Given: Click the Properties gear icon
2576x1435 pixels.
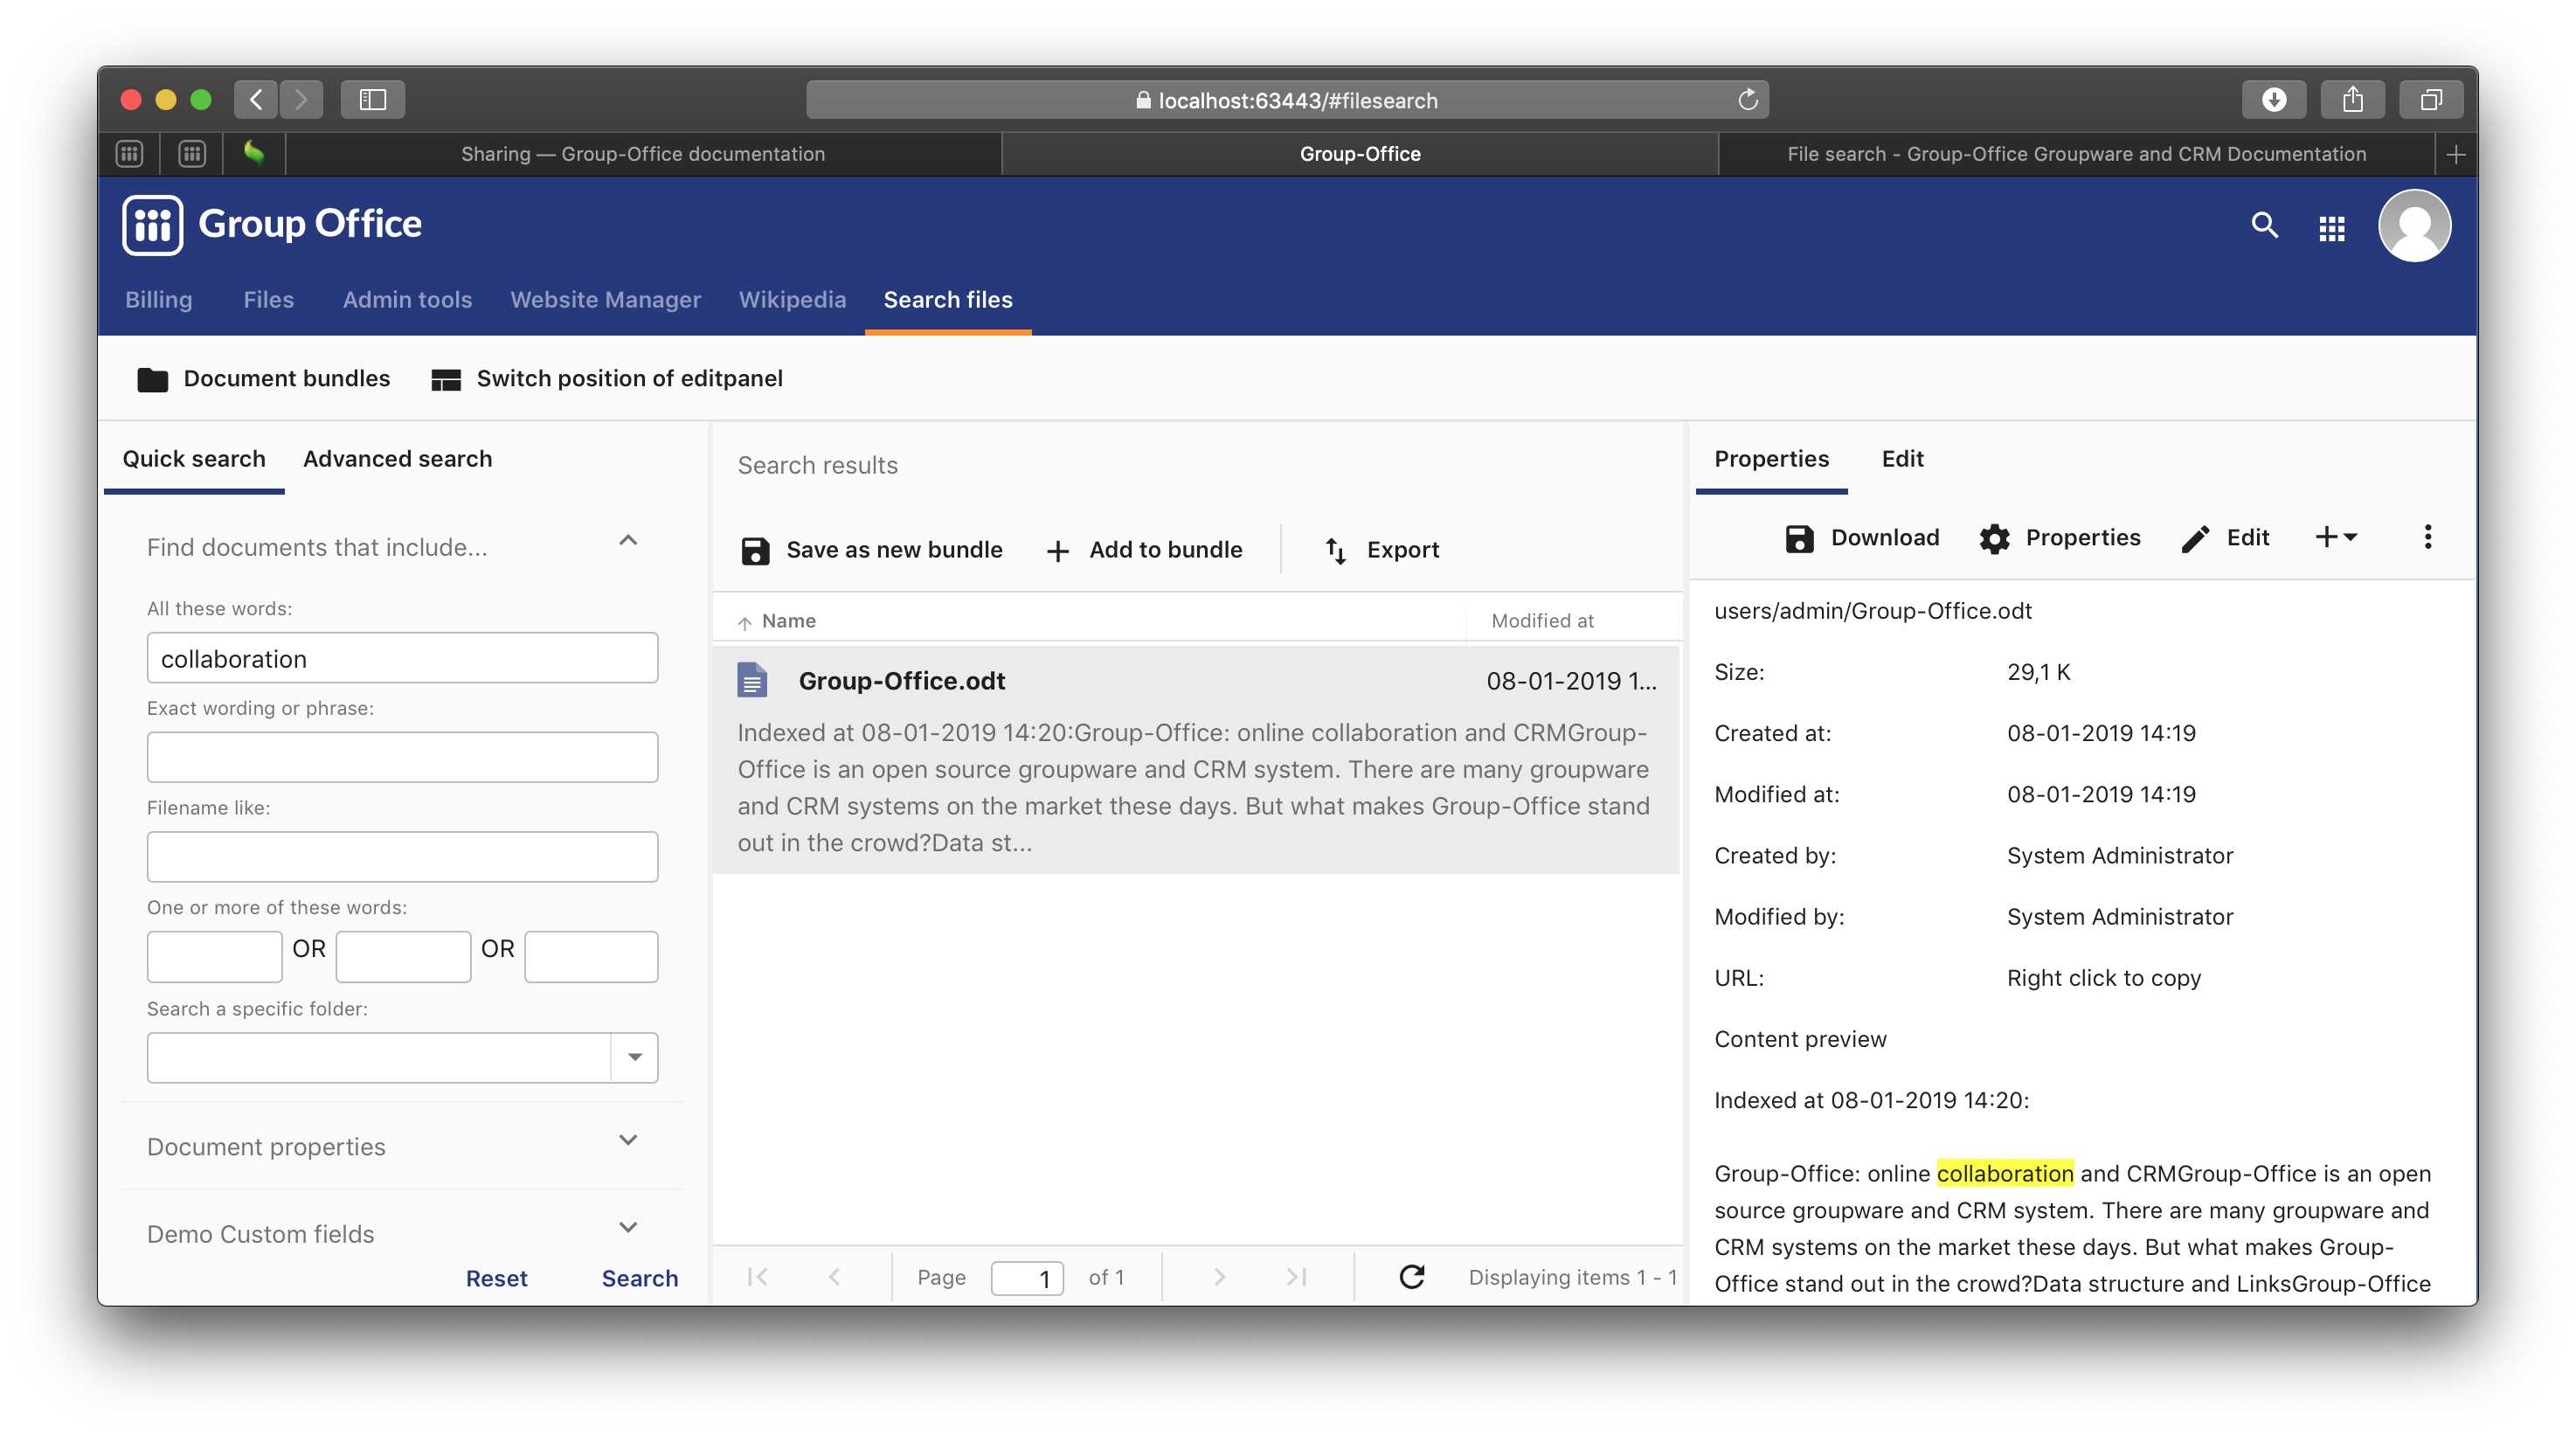Looking at the screenshot, I should pos(1994,538).
